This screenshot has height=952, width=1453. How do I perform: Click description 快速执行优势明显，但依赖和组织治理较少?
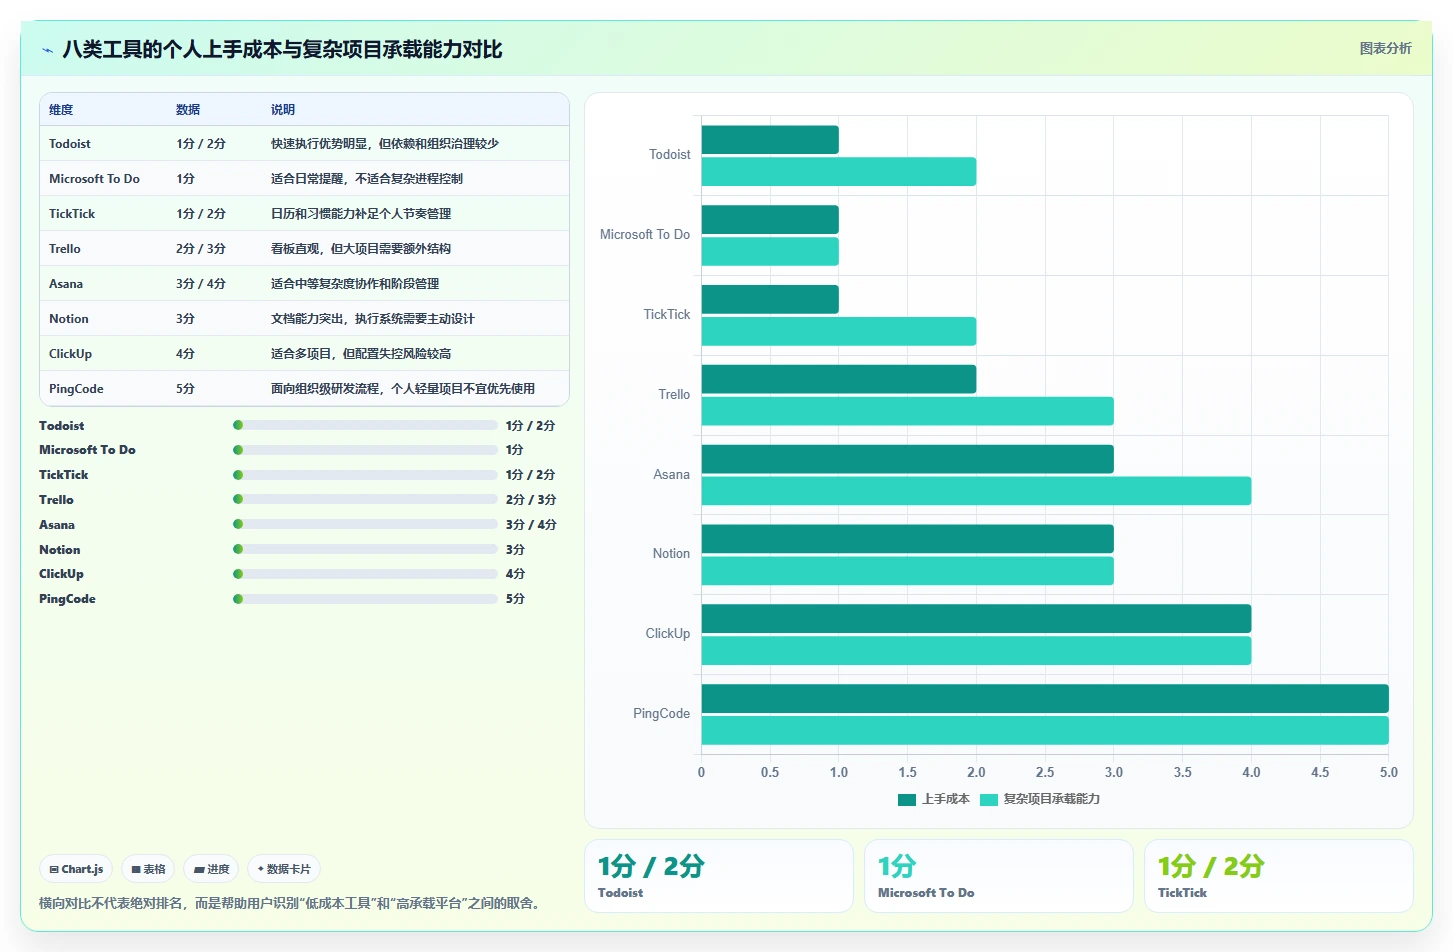coord(385,144)
